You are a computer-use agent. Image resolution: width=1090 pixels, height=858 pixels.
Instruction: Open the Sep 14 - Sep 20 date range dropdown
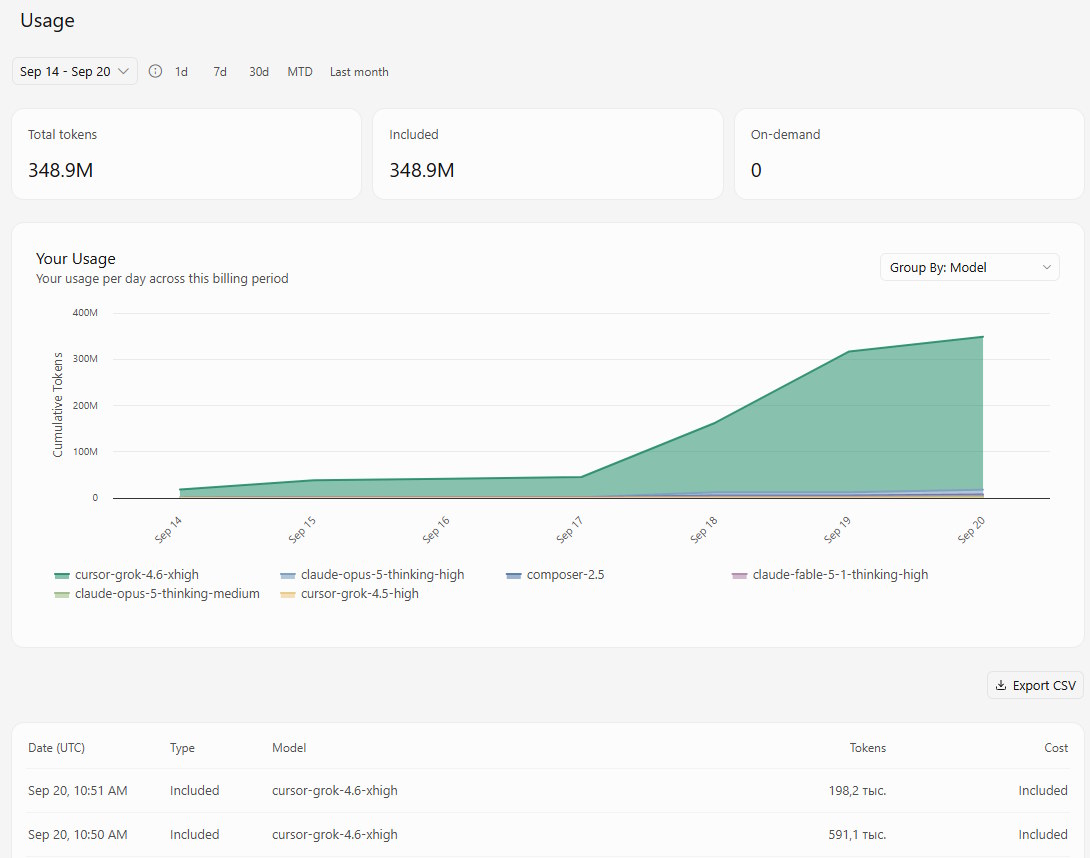(x=74, y=72)
